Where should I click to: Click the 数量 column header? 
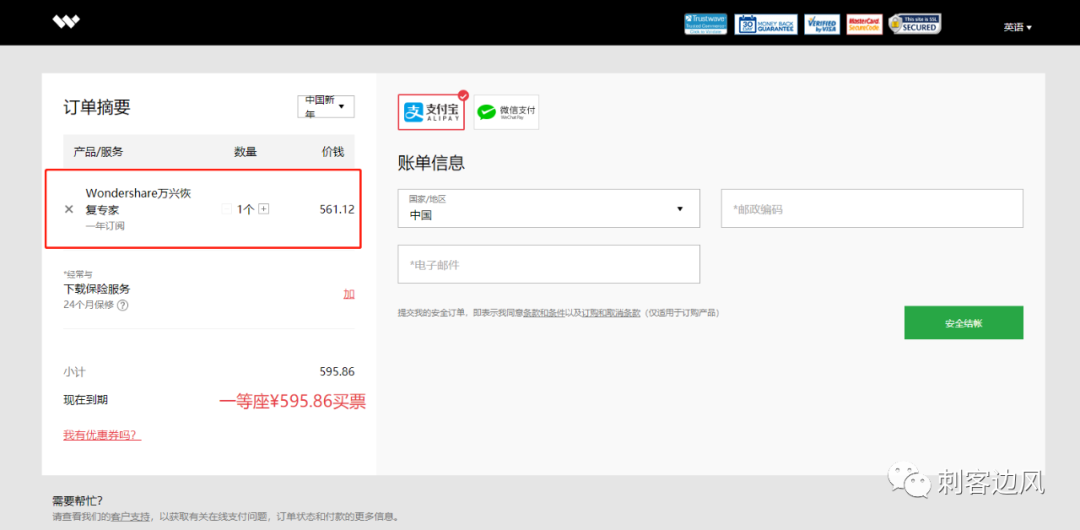(x=245, y=152)
